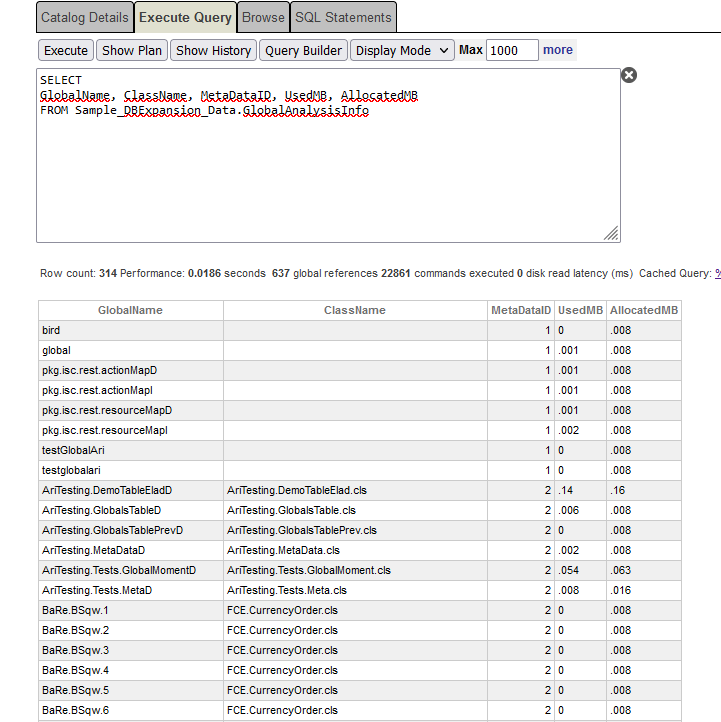Click 'AriTesting.GlobalsTablePrevD' cell
Viewport: 721px width, 722px height.
(130, 530)
